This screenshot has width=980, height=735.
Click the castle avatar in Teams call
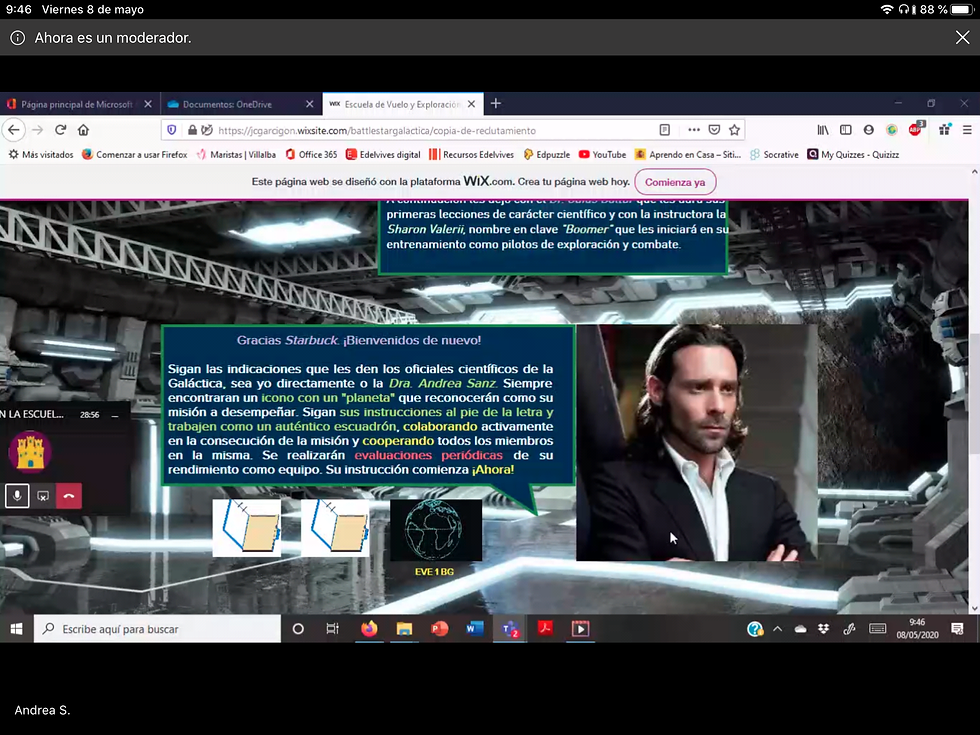30,451
